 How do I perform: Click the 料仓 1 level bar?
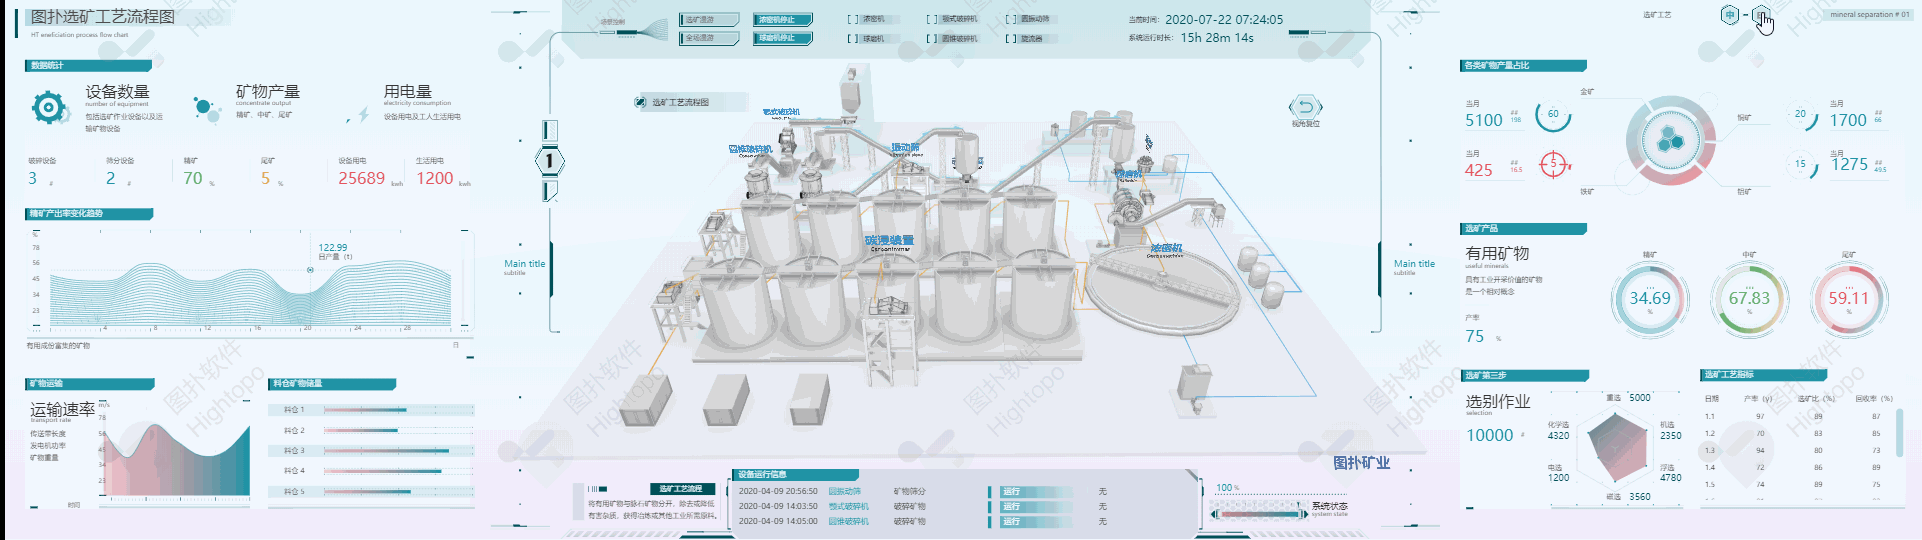tap(398, 410)
